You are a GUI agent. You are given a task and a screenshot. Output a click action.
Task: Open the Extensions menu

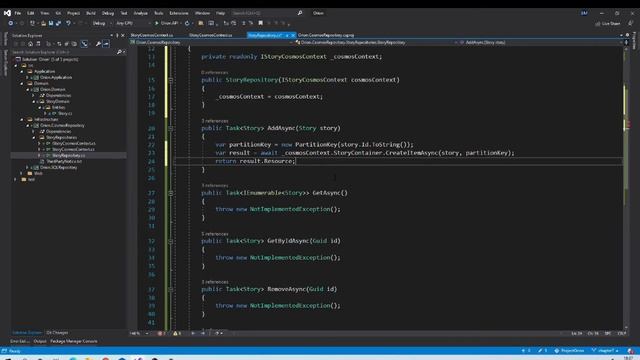179,13
